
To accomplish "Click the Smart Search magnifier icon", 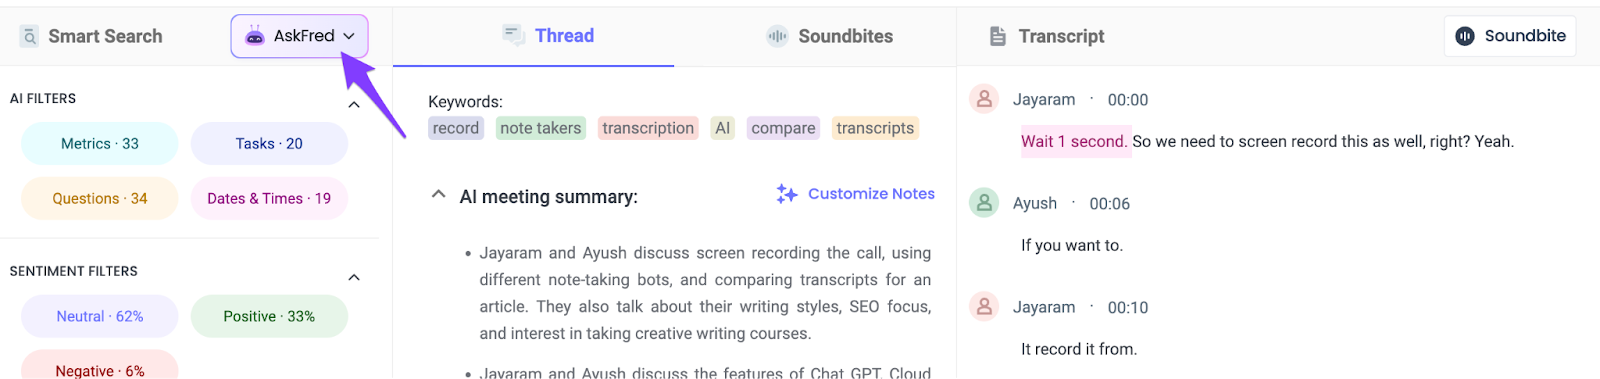I will point(30,37).
